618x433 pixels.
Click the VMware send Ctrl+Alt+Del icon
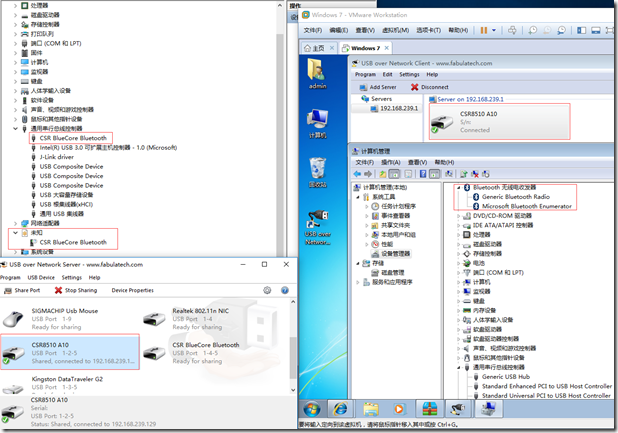tap(512, 30)
